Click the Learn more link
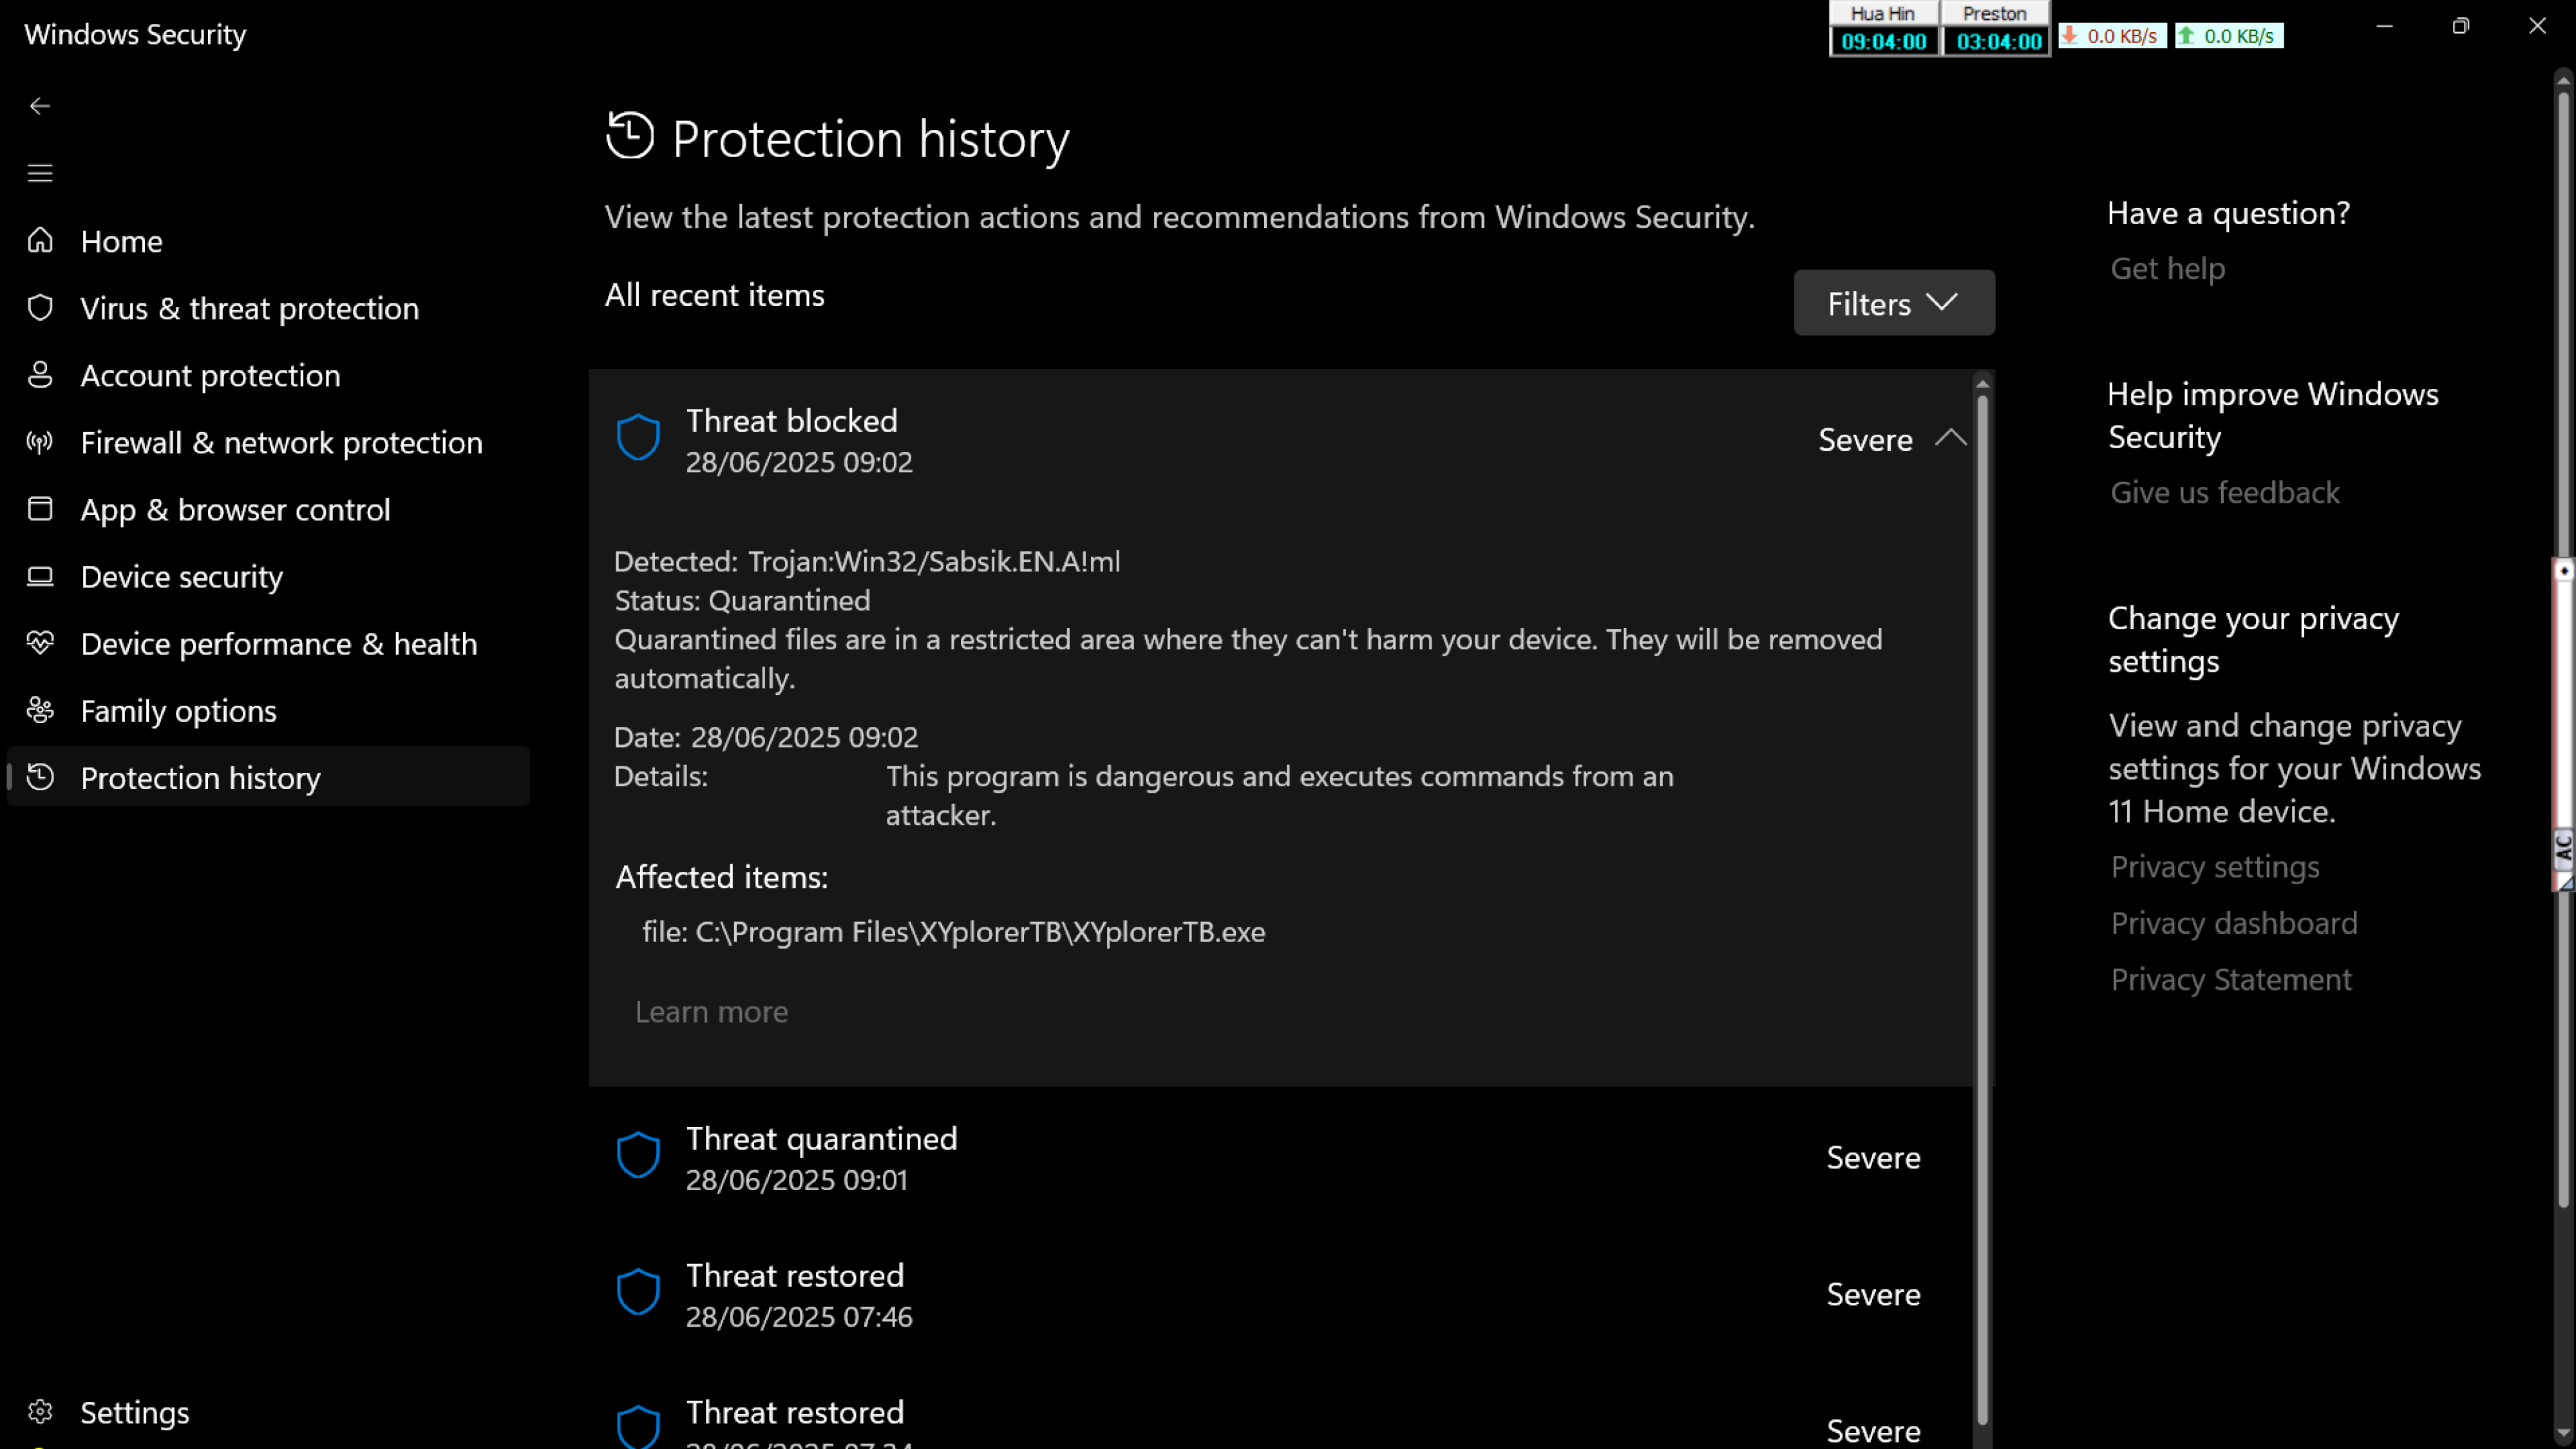This screenshot has height=1449, width=2576. (711, 1012)
